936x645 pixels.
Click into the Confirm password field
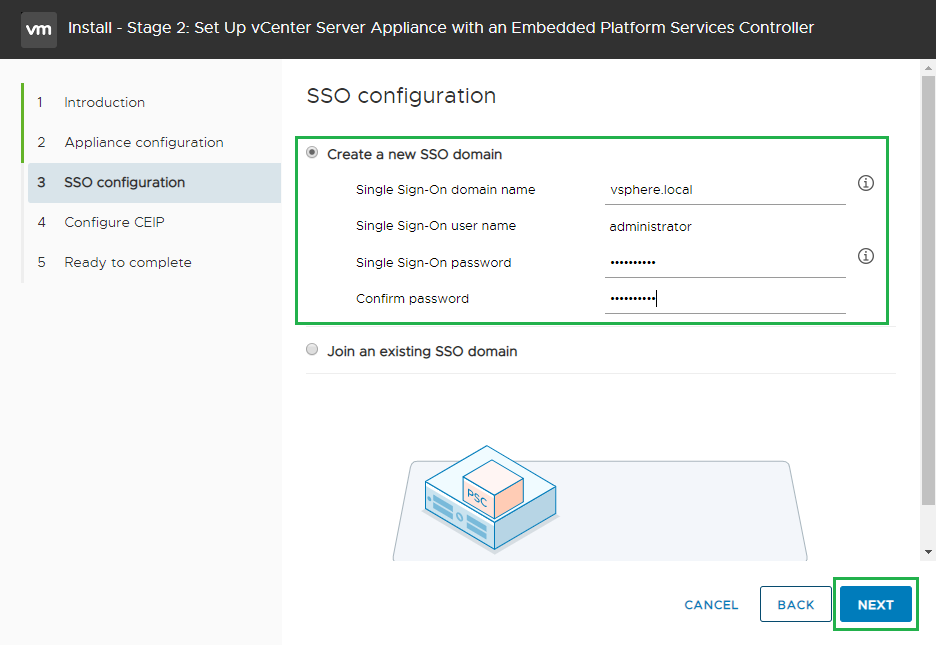click(x=724, y=299)
